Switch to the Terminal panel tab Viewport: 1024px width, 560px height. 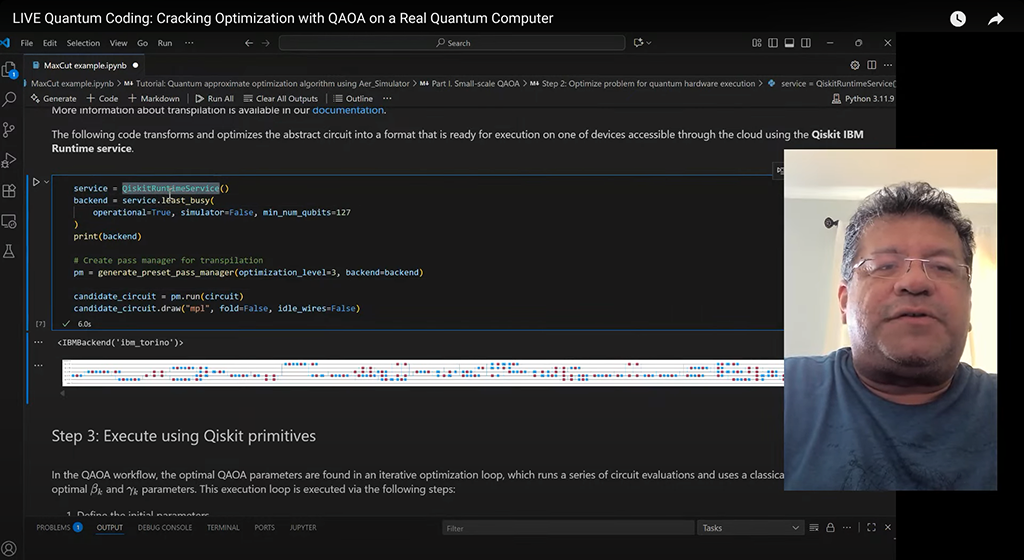pyautogui.click(x=223, y=528)
